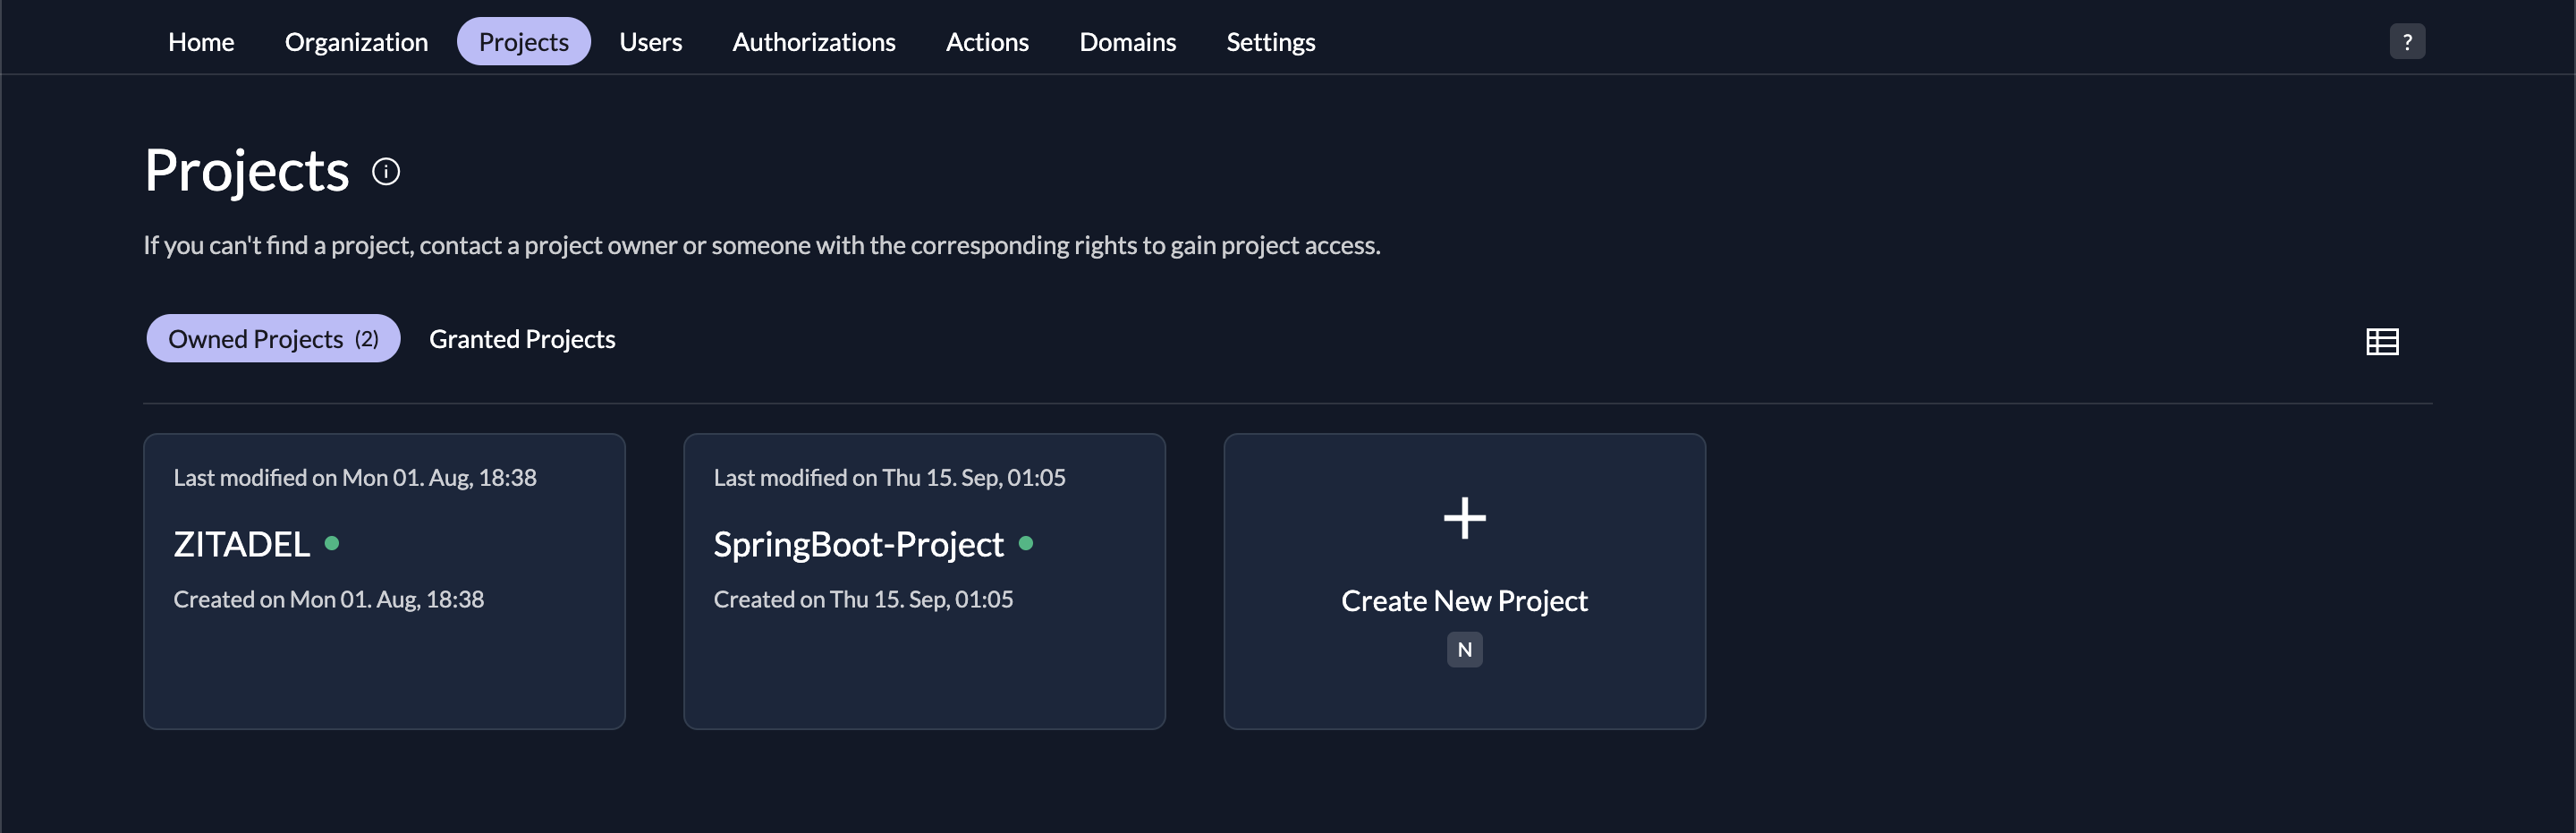Switch to table list view icon

click(2382, 342)
